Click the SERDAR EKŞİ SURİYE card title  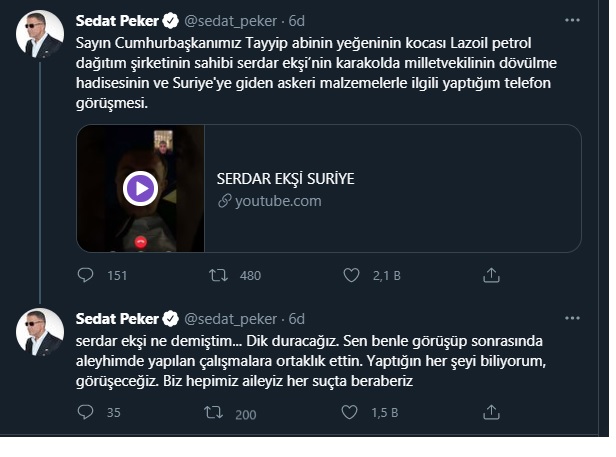click(x=286, y=179)
